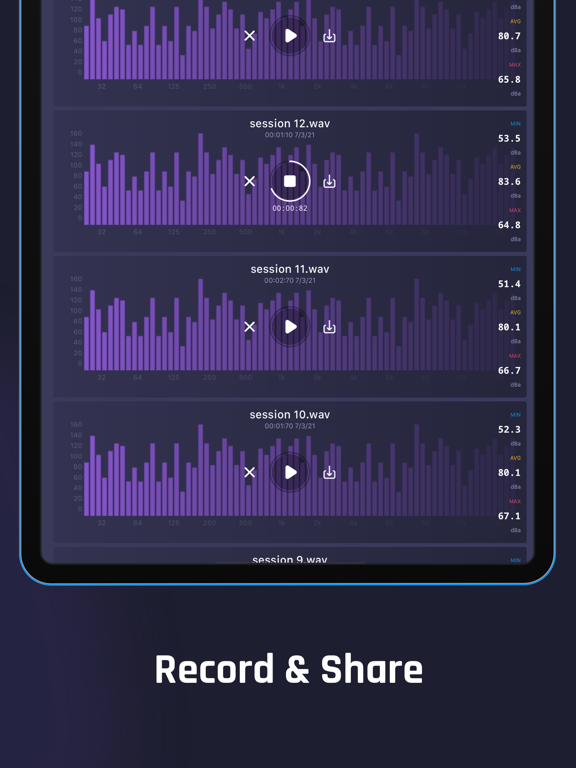The height and width of the screenshot is (768, 576).
Task: Delete session 12.wav with its X icon
Action: pyautogui.click(x=250, y=181)
